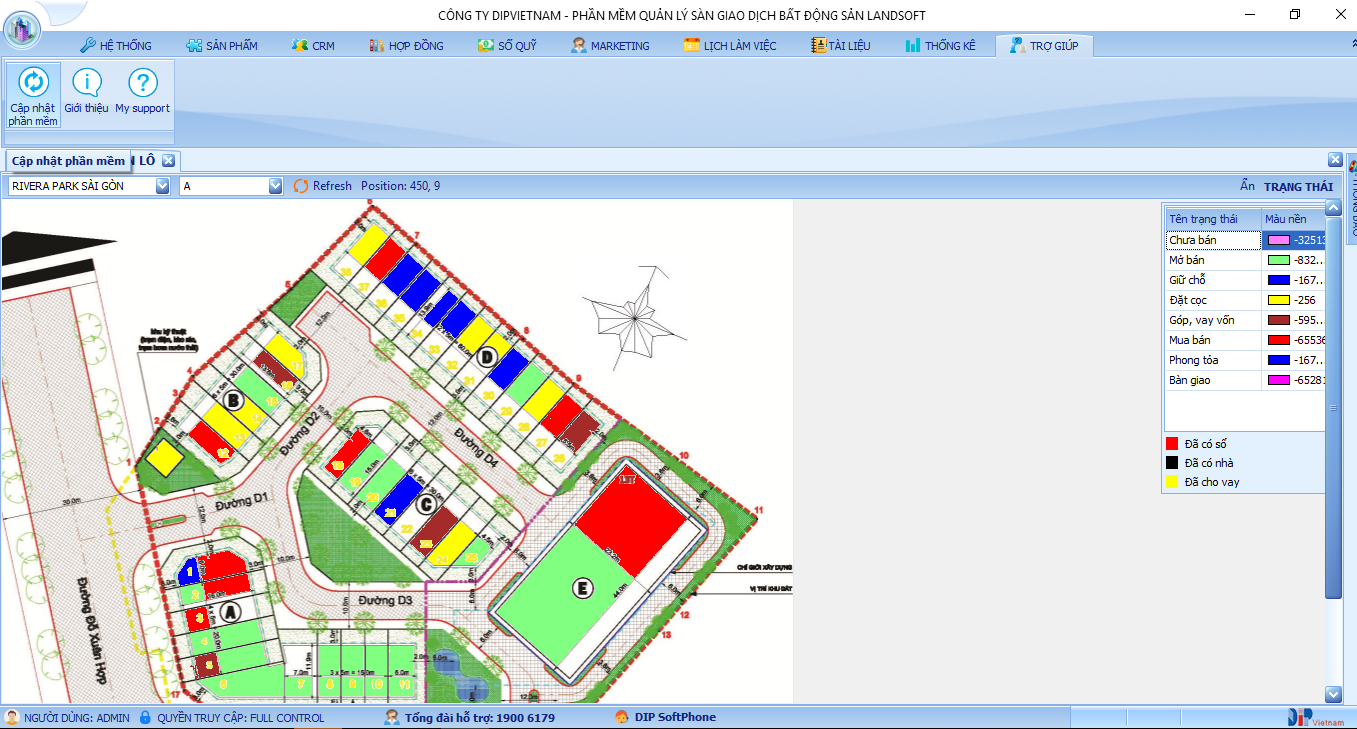The height and width of the screenshot is (729, 1357).
Task: Open the SẢN PHẨM ribbon tab
Action: pos(222,46)
